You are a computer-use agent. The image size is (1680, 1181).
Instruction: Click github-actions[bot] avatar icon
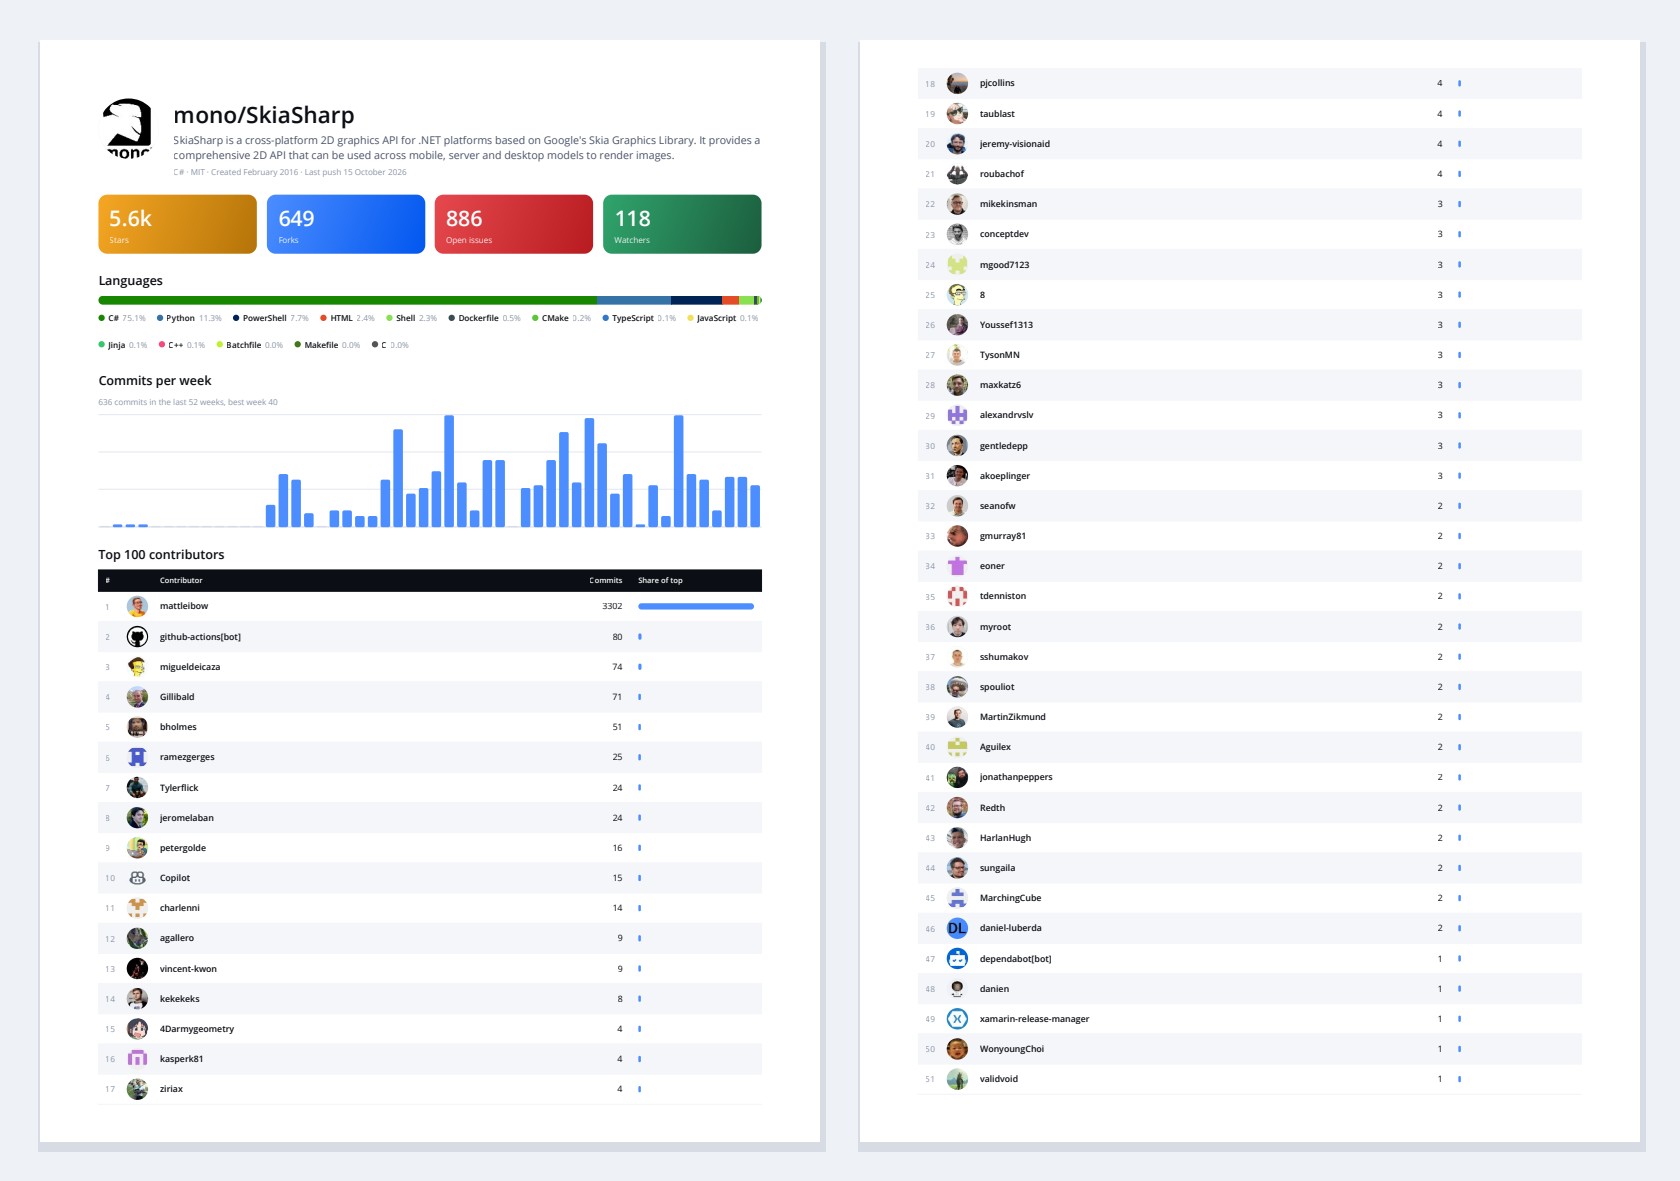(x=137, y=637)
